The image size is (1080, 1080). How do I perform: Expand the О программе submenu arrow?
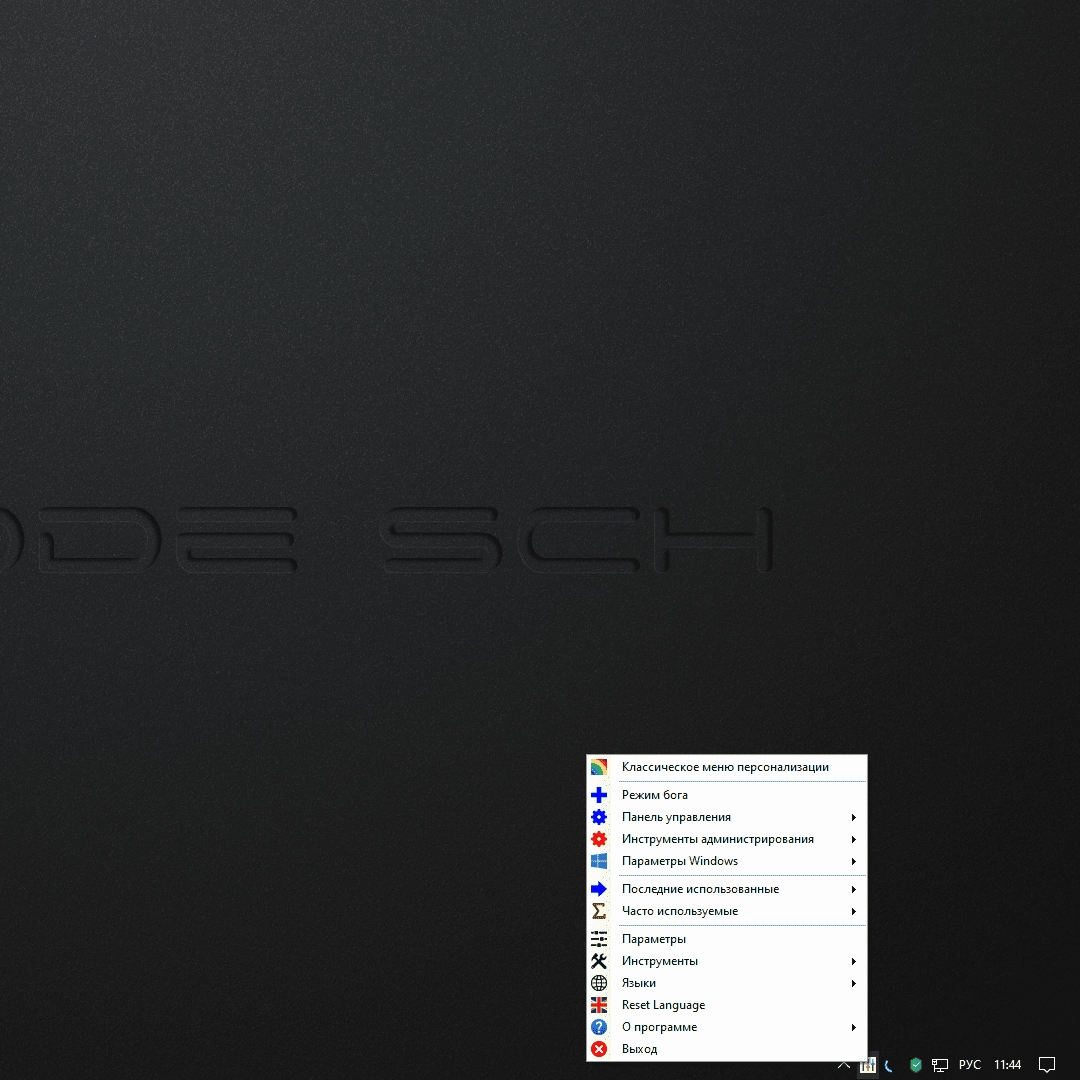[853, 1027]
